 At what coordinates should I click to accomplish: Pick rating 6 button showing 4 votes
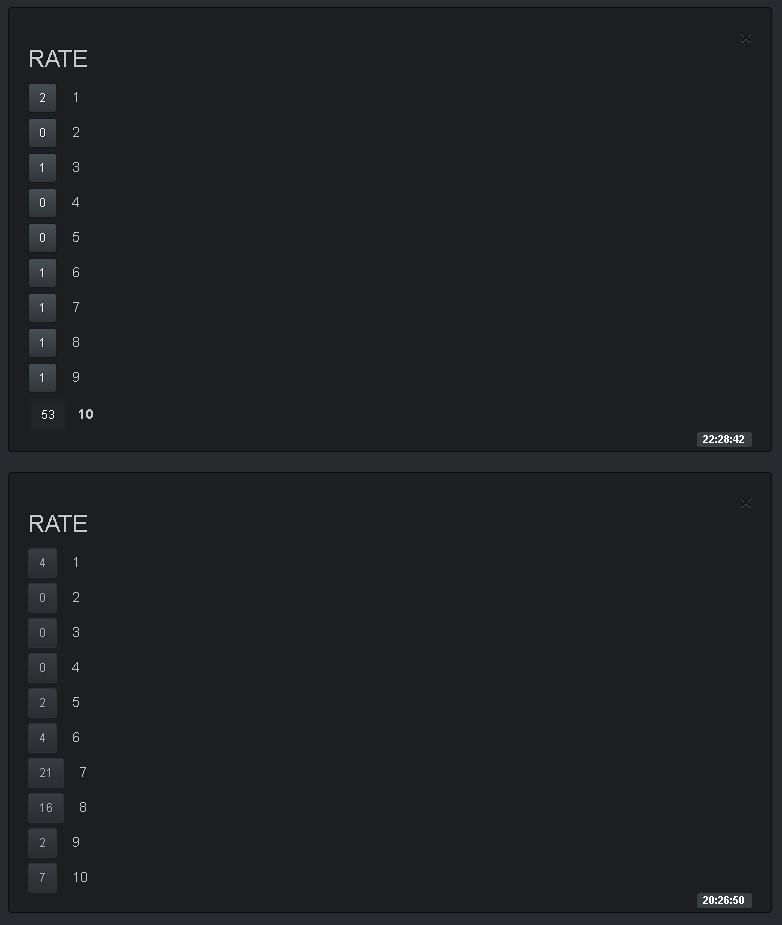pyautogui.click(x=42, y=738)
